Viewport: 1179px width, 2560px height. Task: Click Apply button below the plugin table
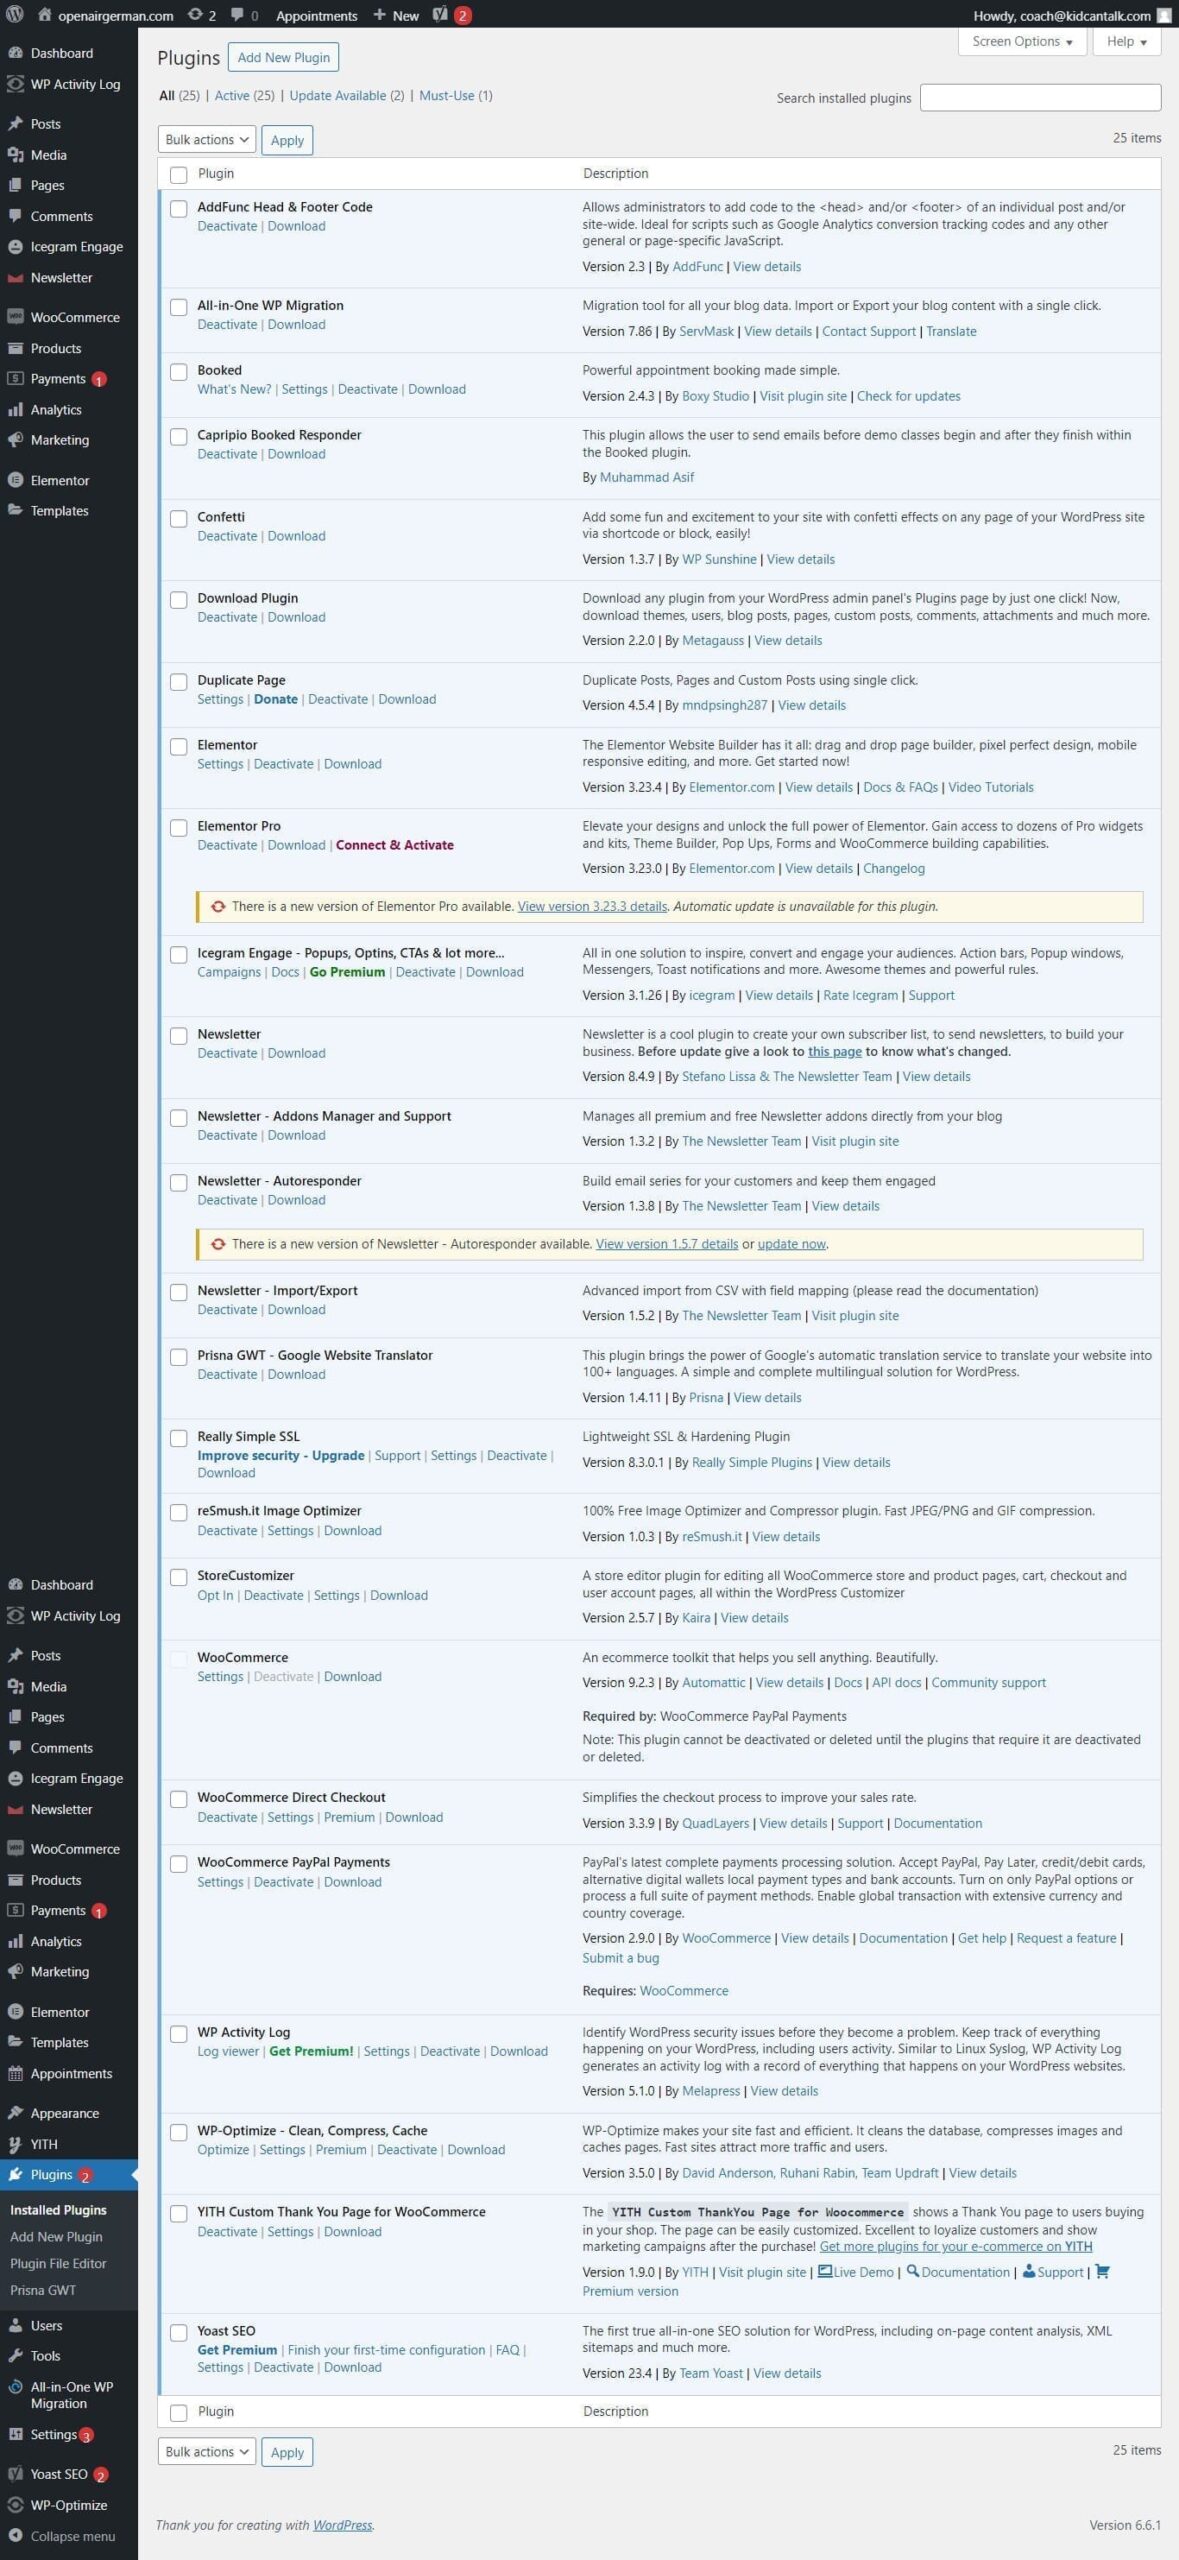point(287,2452)
